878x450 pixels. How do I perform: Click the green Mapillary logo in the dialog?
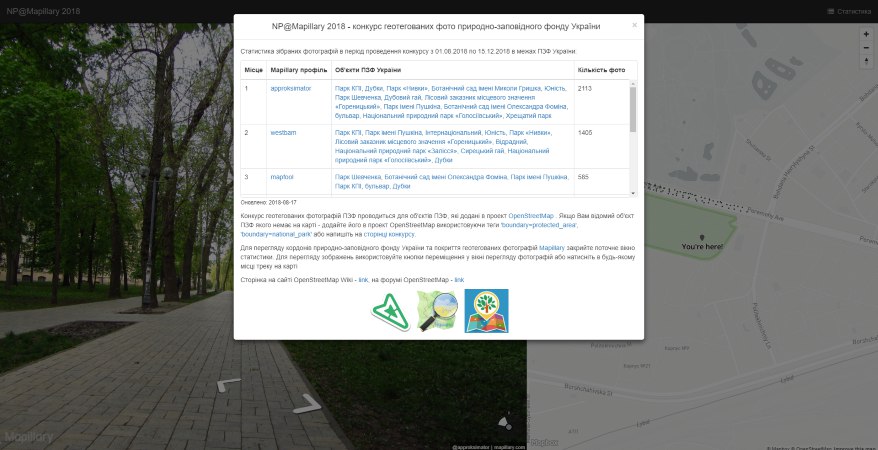tap(390, 312)
